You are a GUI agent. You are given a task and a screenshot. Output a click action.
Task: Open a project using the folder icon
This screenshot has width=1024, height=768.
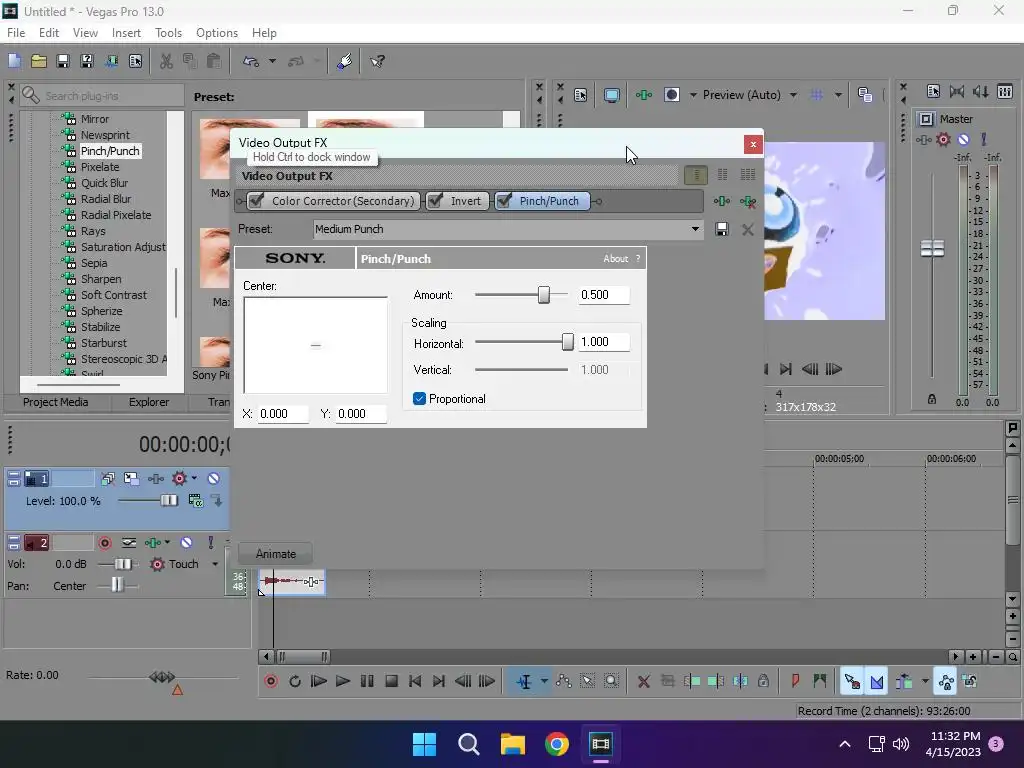click(x=39, y=61)
